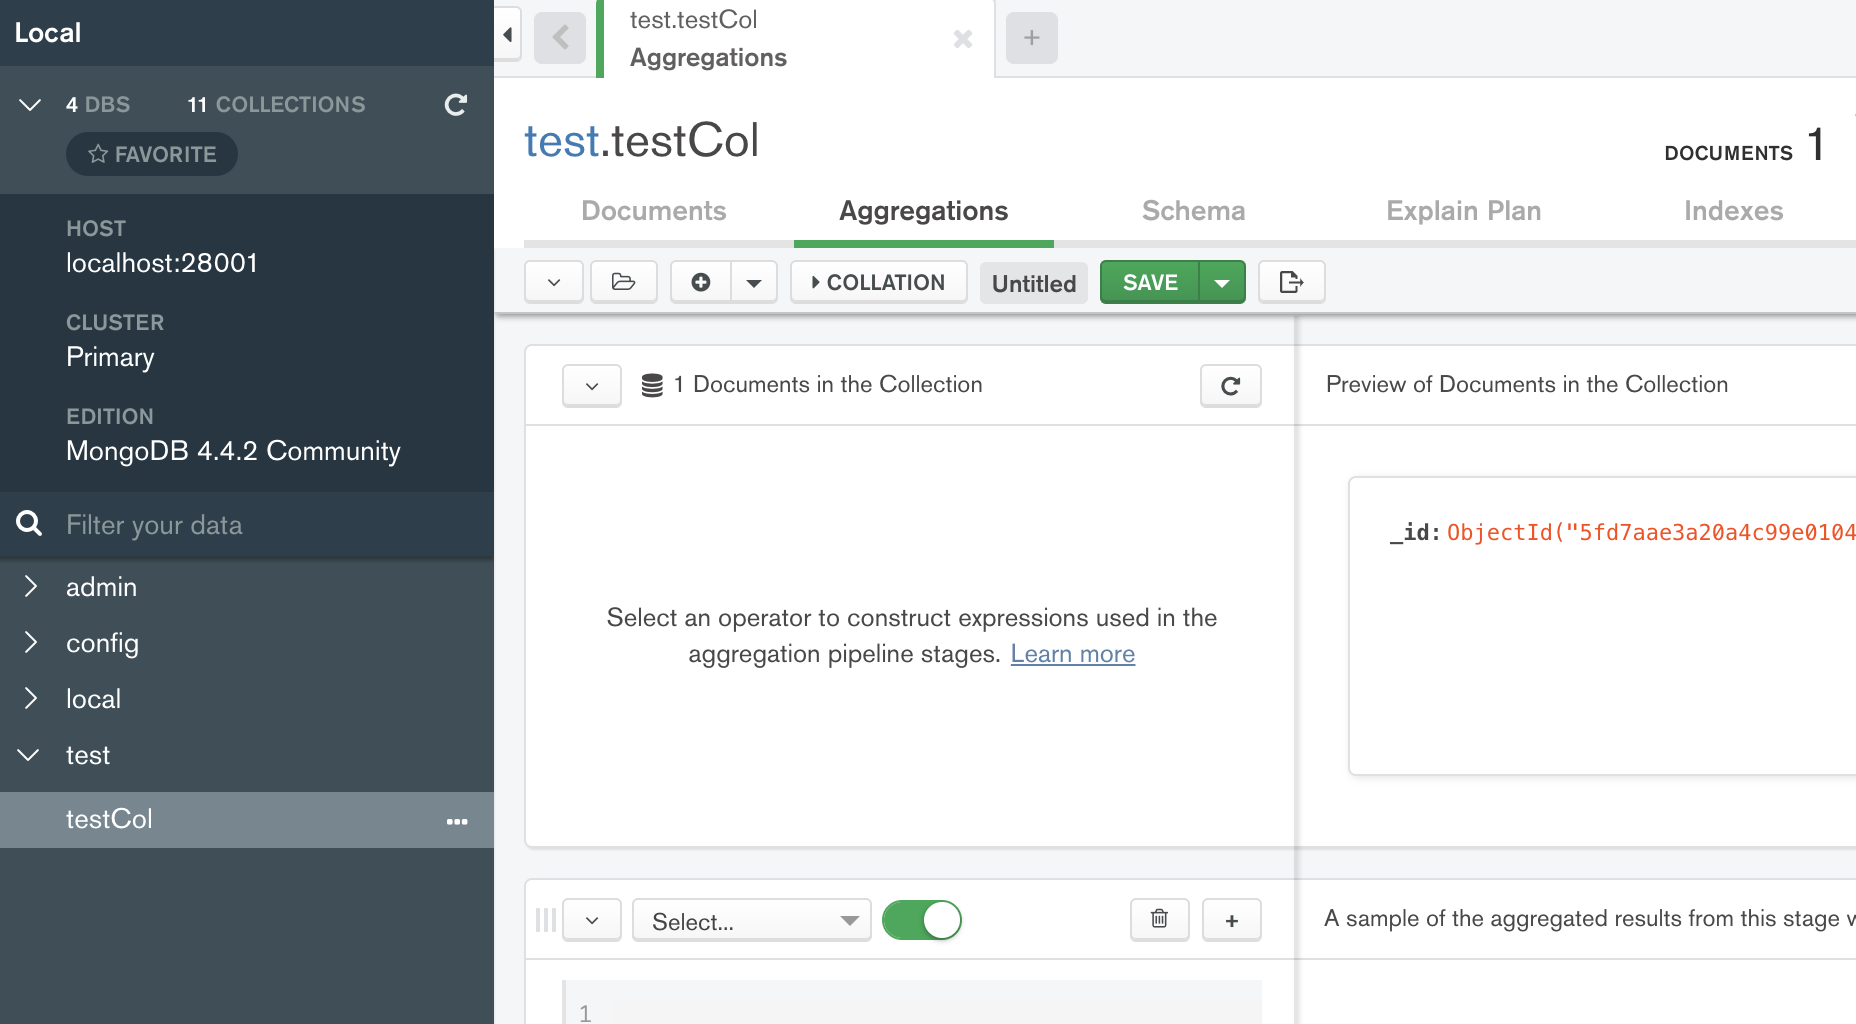
Task: Collapse the test database
Action: (x=29, y=755)
